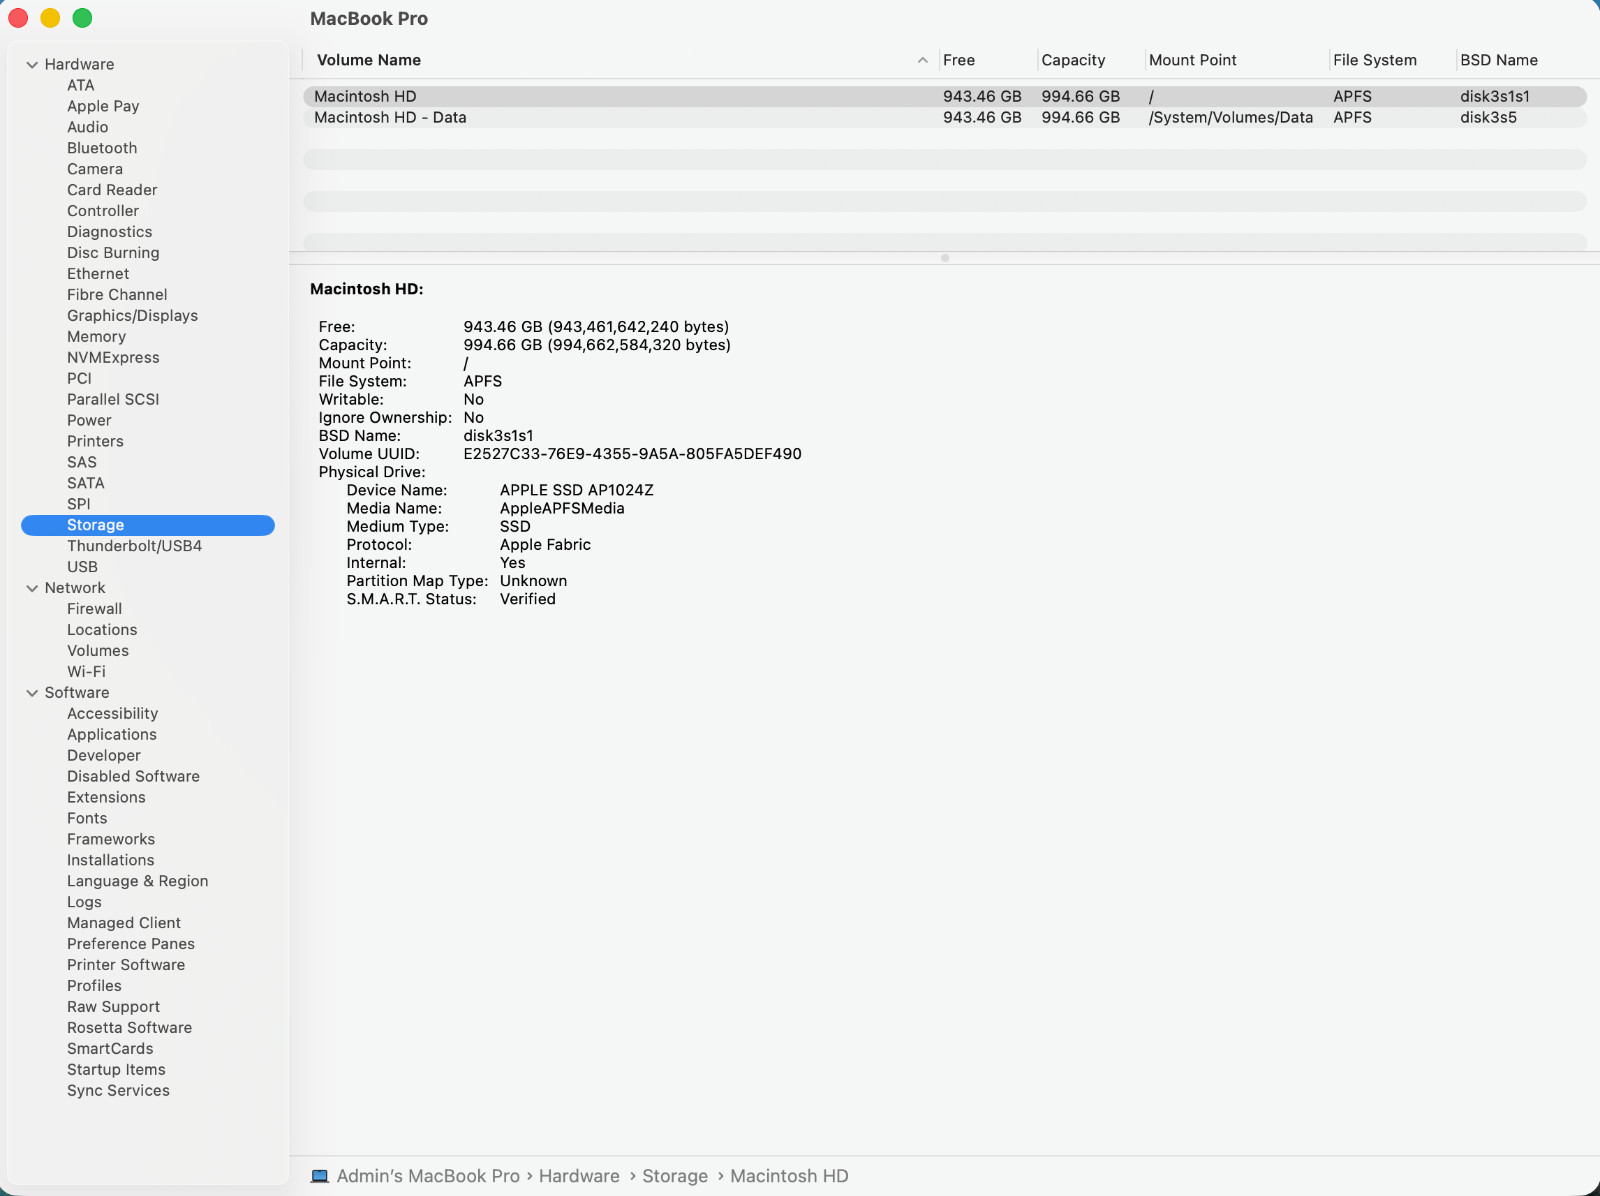
Task: Show Bluetooth information
Action: coord(102,149)
